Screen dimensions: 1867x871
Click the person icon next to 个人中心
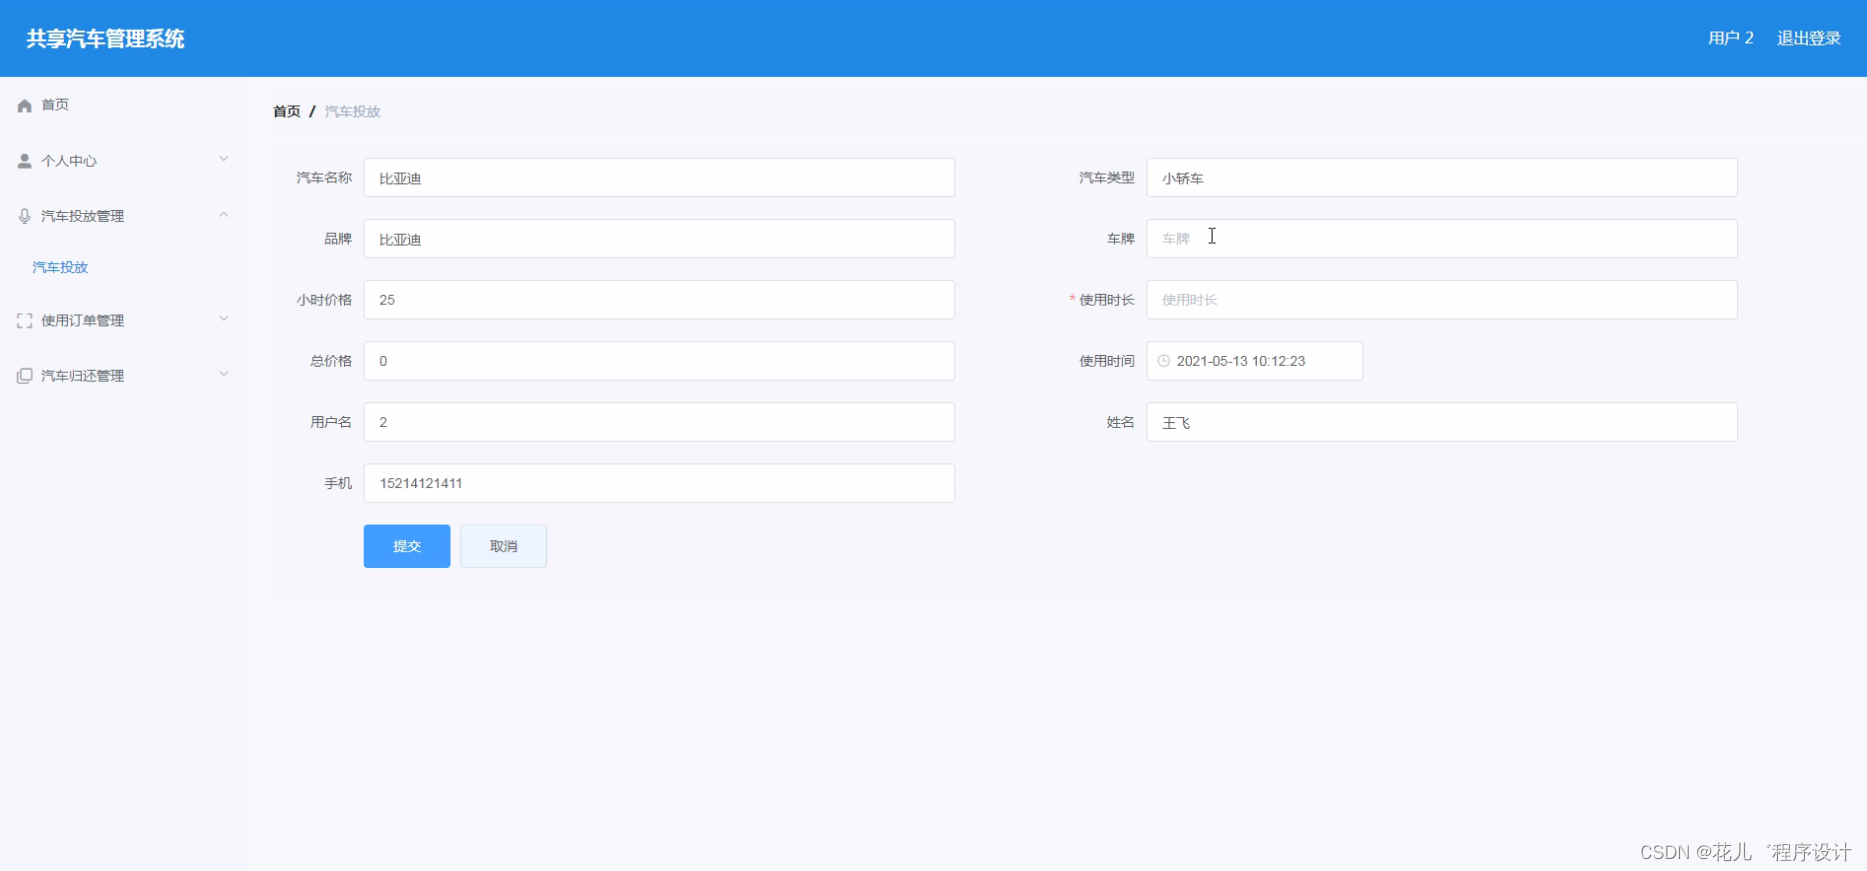click(25, 161)
